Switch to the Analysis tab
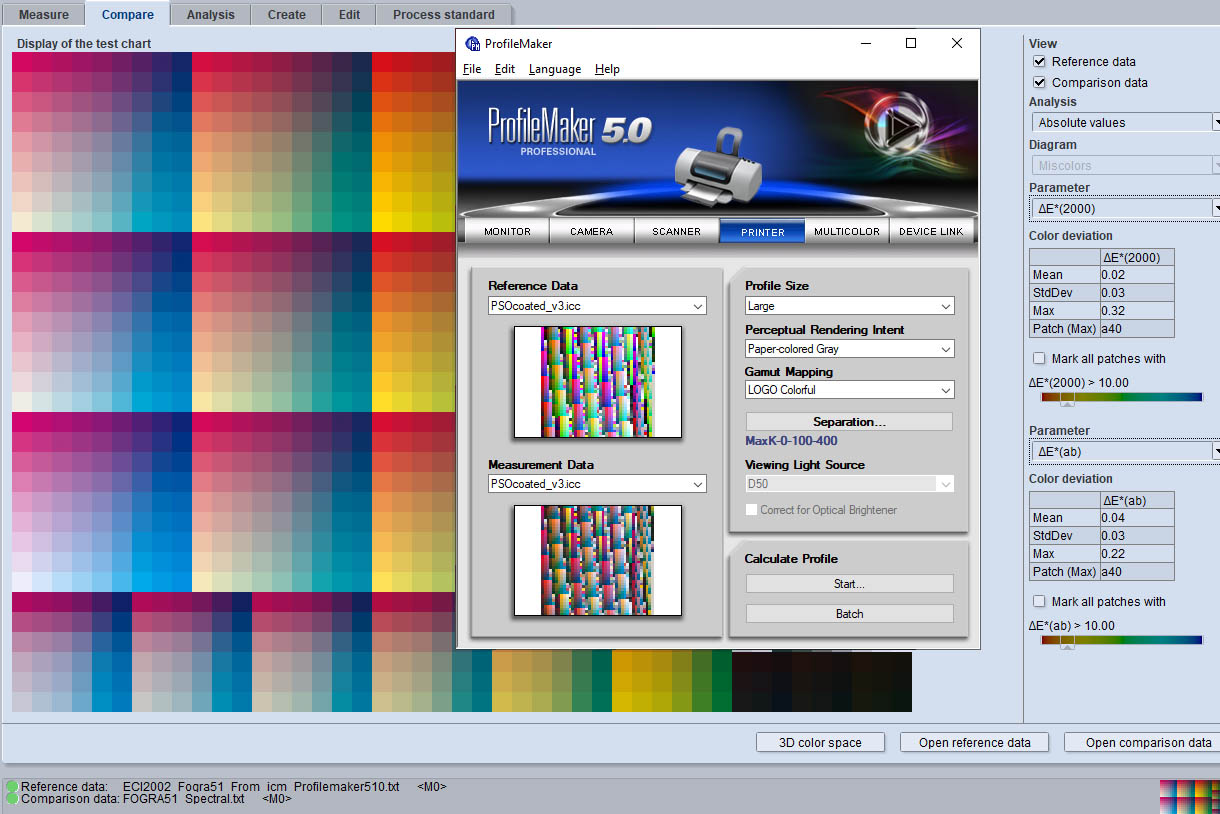The image size is (1220, 814). tap(210, 15)
